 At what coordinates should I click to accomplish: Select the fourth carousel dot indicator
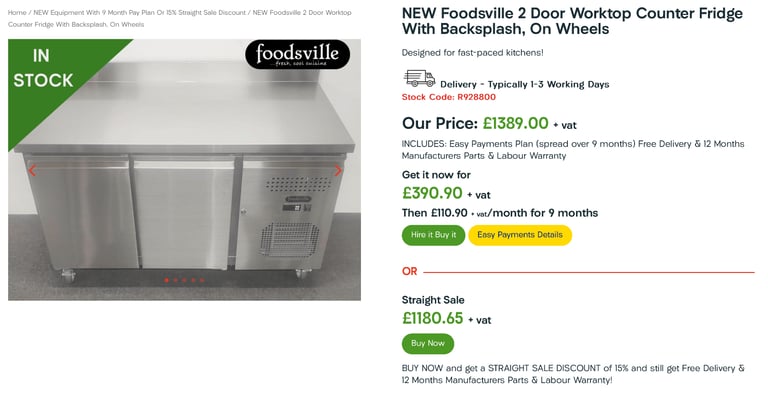[x=193, y=280]
